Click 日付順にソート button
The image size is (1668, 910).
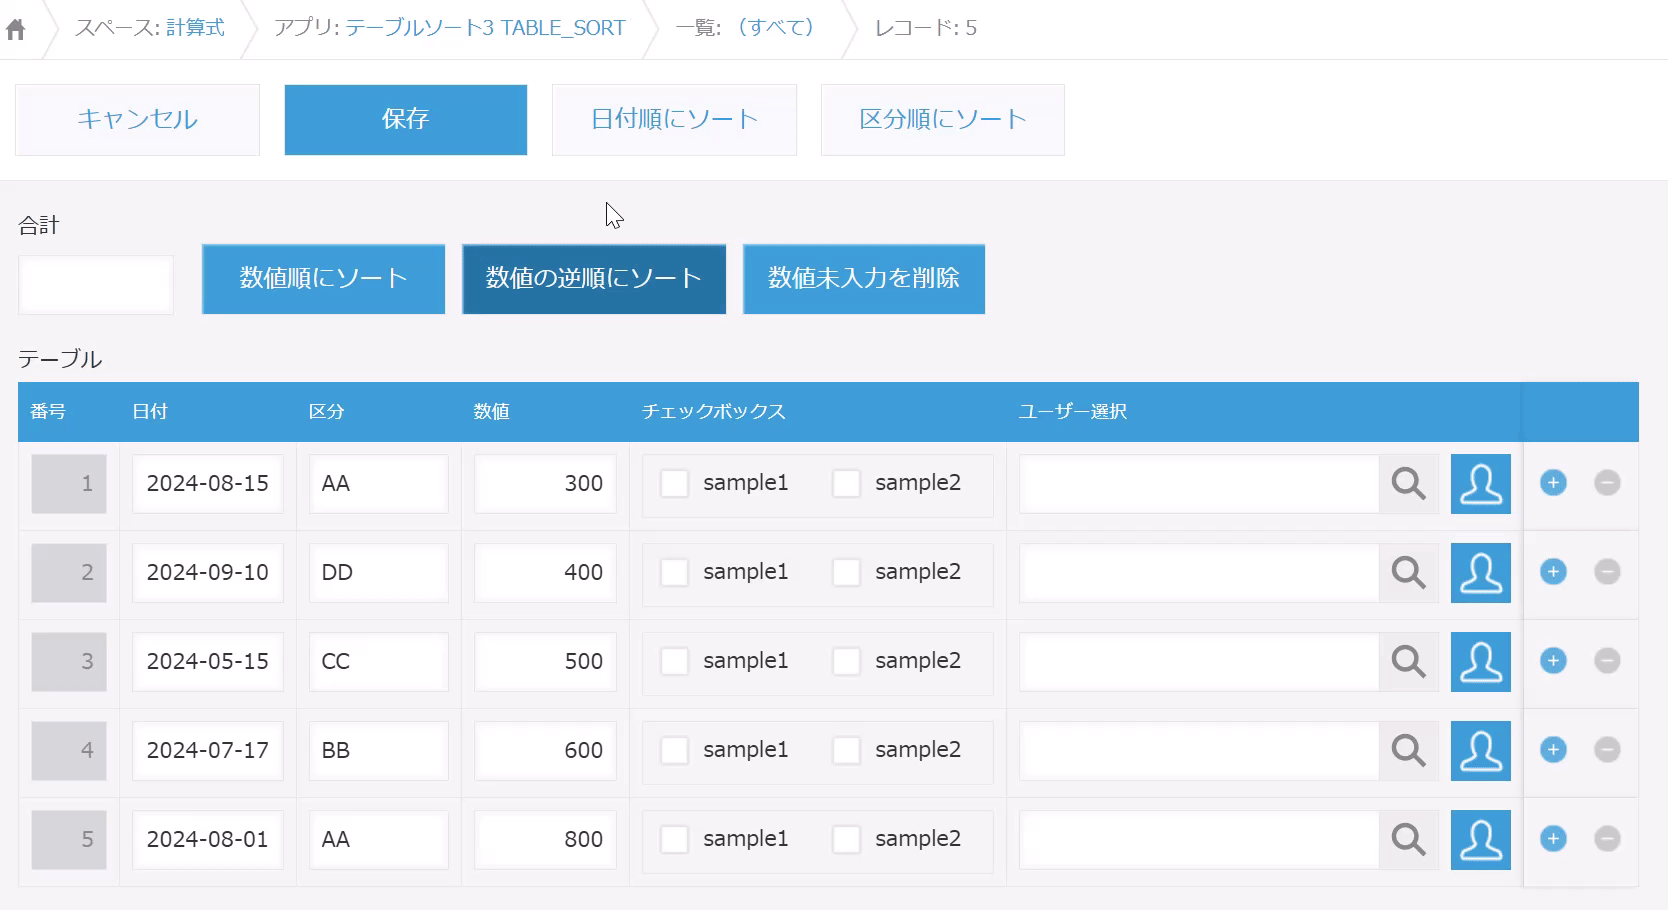point(674,120)
